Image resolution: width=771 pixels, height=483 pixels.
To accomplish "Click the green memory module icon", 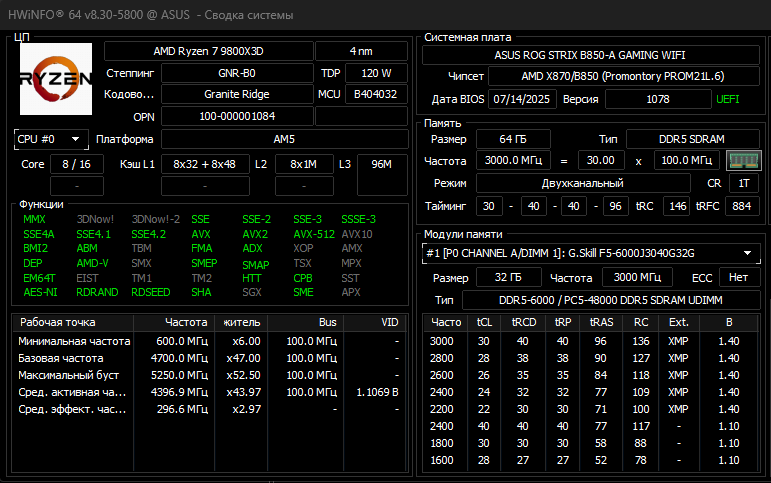I will pos(743,160).
